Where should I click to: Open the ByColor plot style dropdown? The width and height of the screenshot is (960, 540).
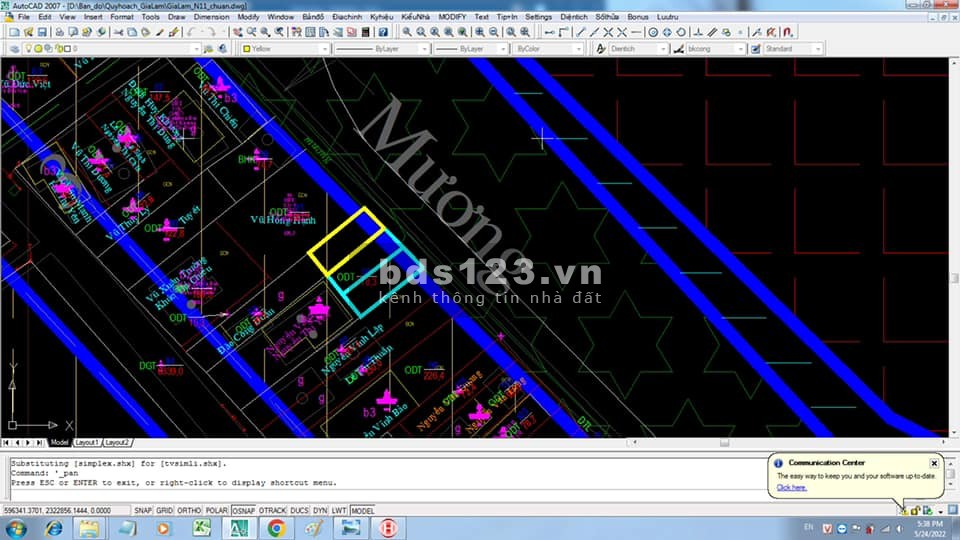578,48
